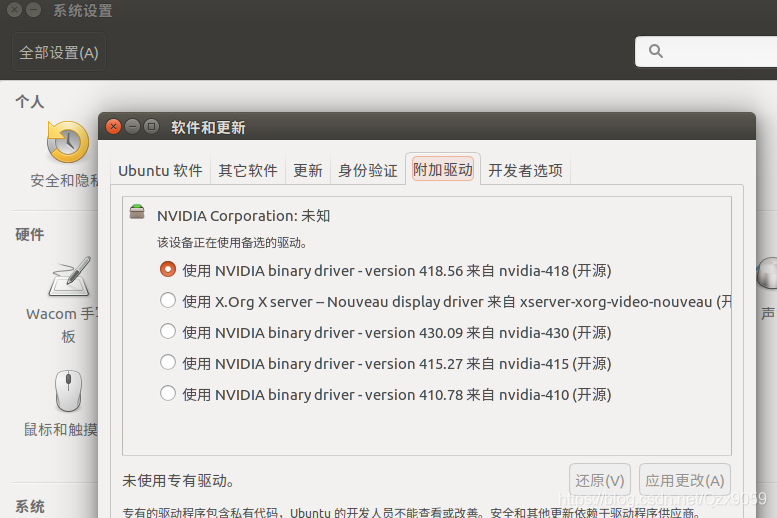Viewport: 777px width, 518px height.
Task: Open the 身份验证 tab
Action: point(368,171)
